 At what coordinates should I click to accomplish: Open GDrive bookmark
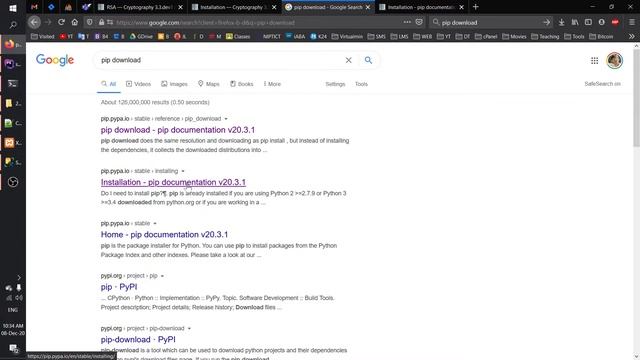click(141, 36)
